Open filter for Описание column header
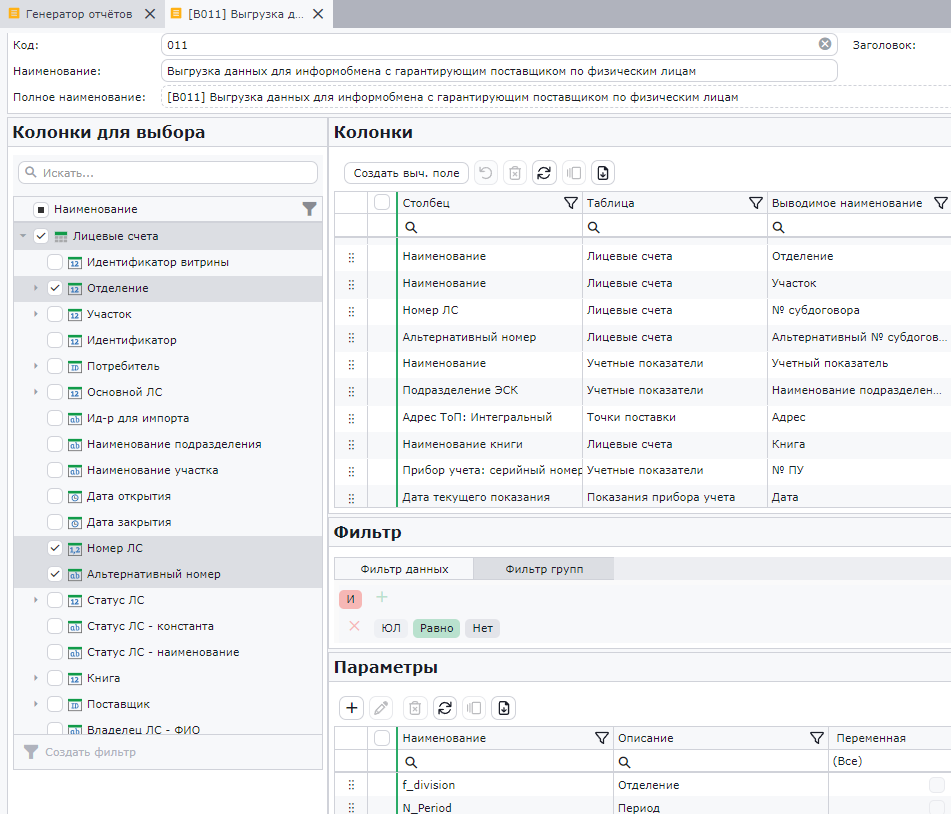This screenshot has width=951, height=814. pos(817,738)
